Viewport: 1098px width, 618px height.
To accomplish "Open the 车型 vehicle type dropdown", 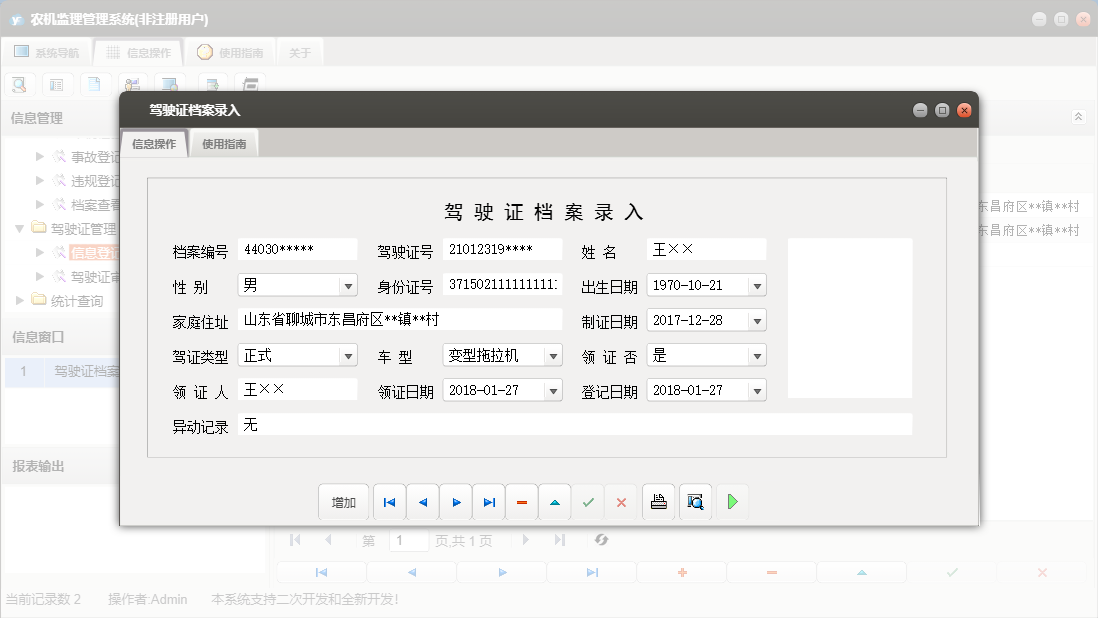I will (552, 355).
